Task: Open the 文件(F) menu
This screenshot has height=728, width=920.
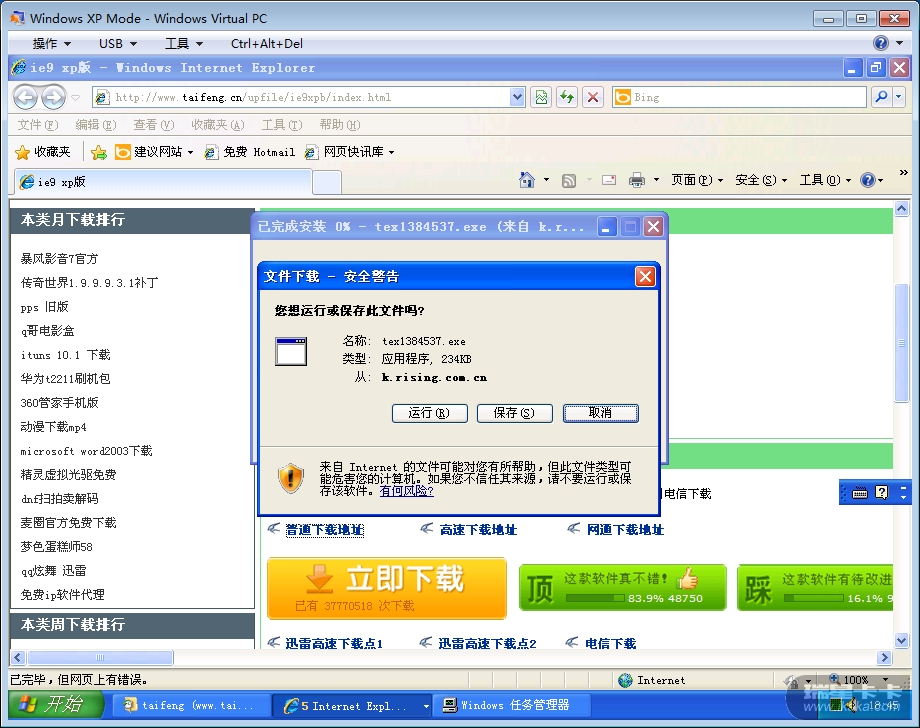Action: pos(38,125)
